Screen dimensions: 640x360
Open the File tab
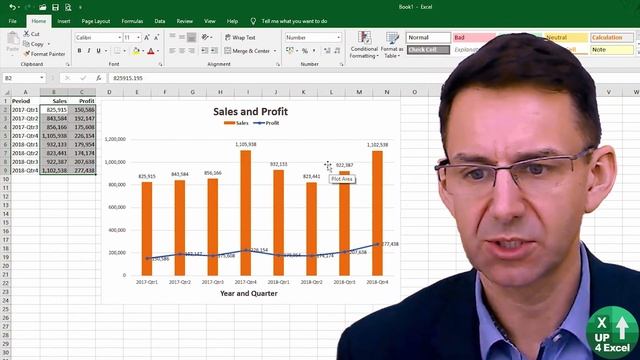point(13,21)
